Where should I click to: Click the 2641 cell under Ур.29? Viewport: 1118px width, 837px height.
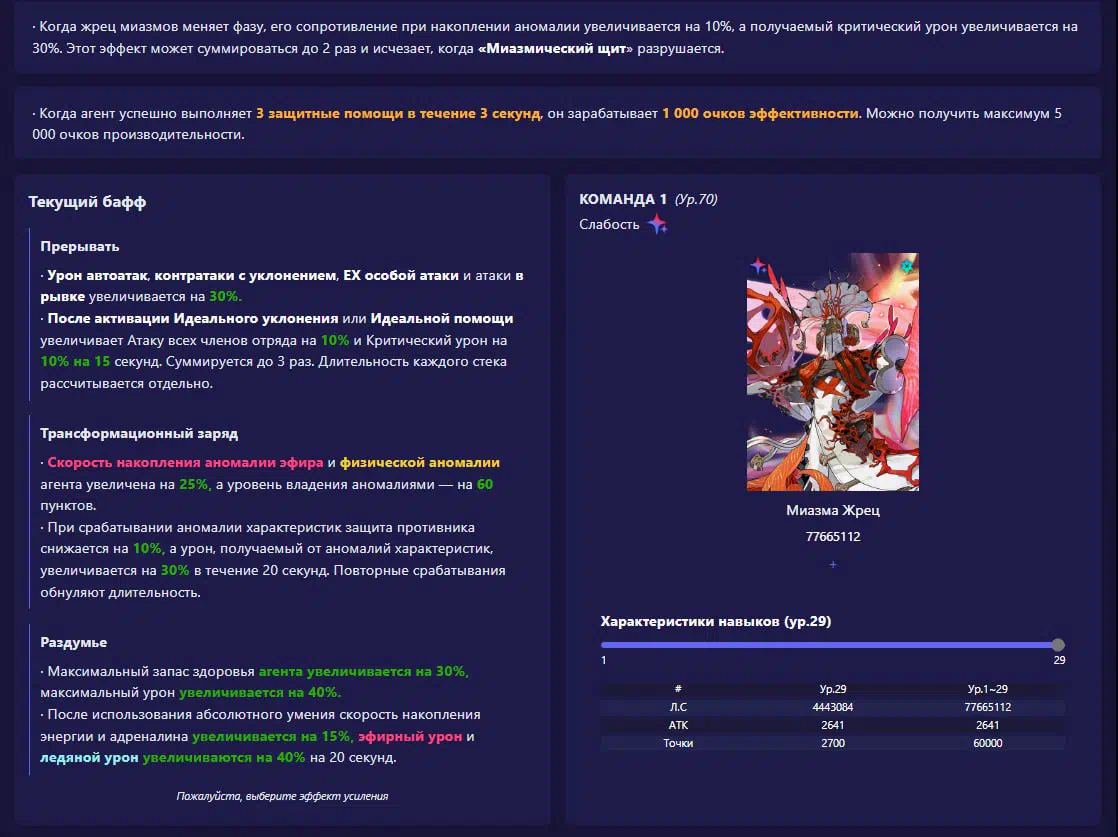pos(833,724)
